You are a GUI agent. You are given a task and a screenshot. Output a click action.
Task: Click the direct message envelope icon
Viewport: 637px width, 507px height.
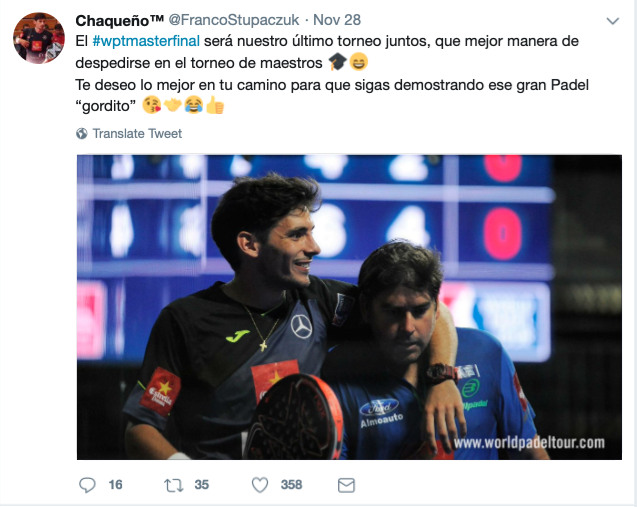[346, 485]
